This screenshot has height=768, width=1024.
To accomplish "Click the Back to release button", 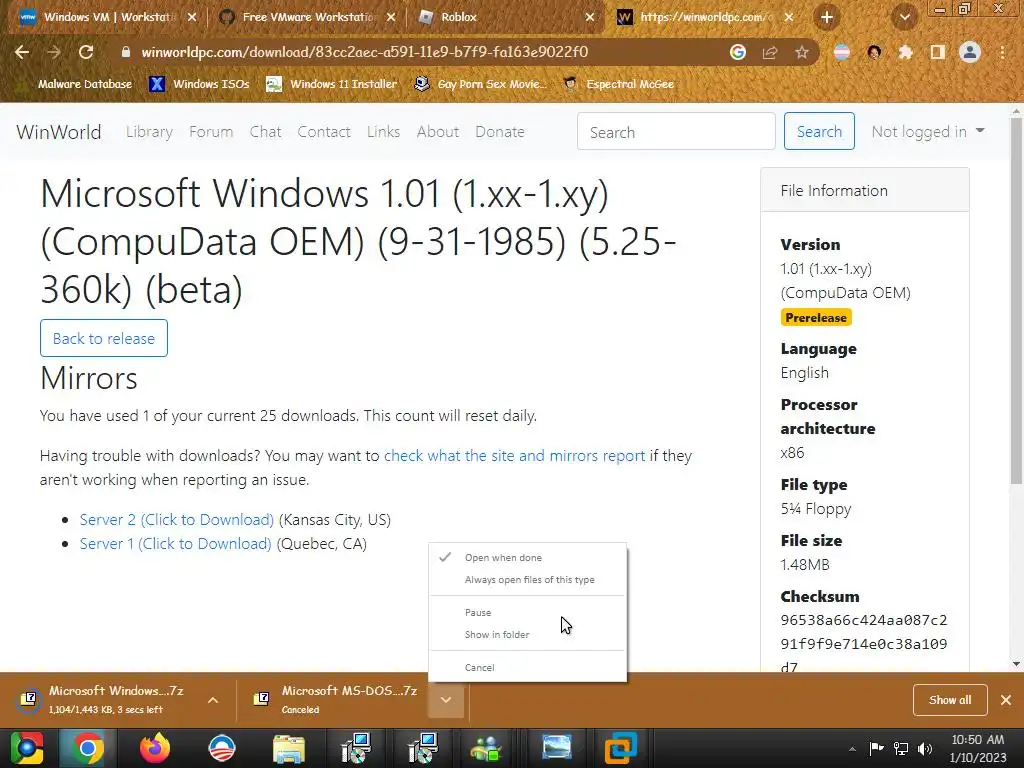I will pos(104,338).
